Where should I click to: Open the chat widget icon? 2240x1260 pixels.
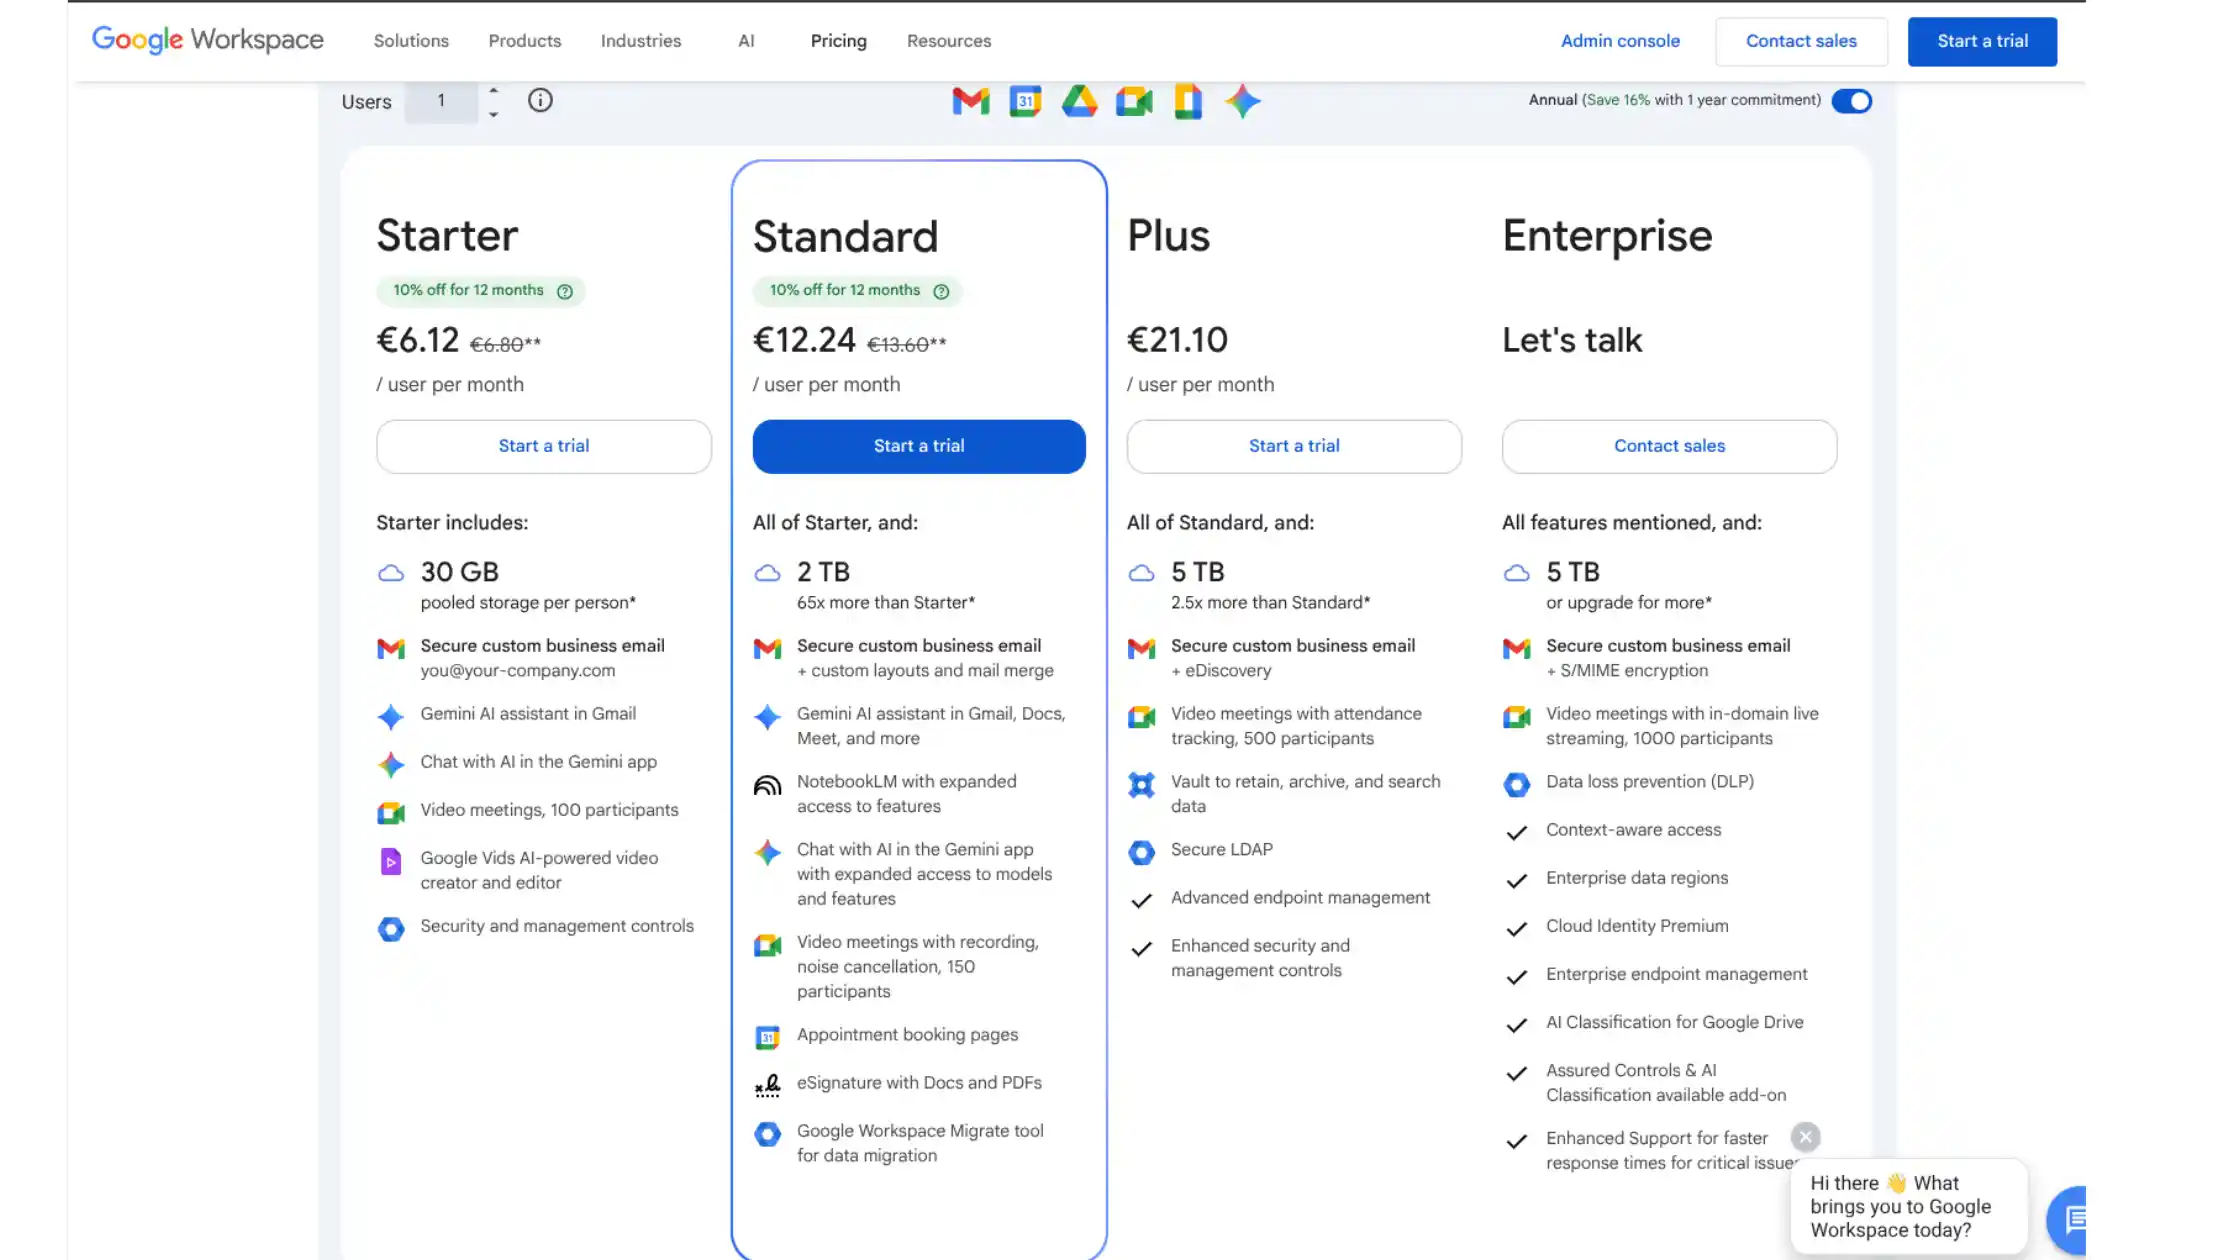pos(2067,1219)
